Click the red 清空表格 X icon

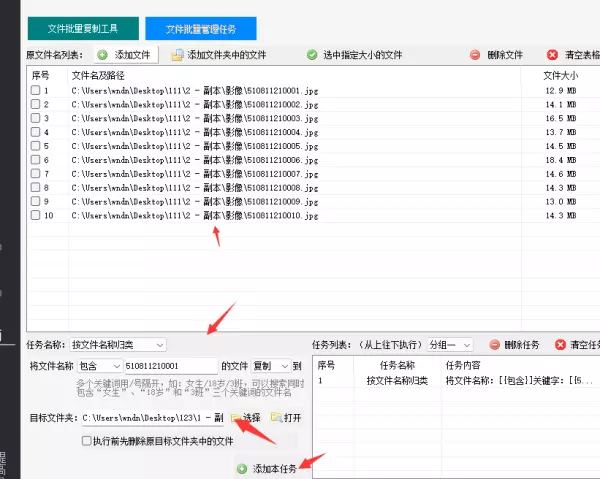(552, 55)
